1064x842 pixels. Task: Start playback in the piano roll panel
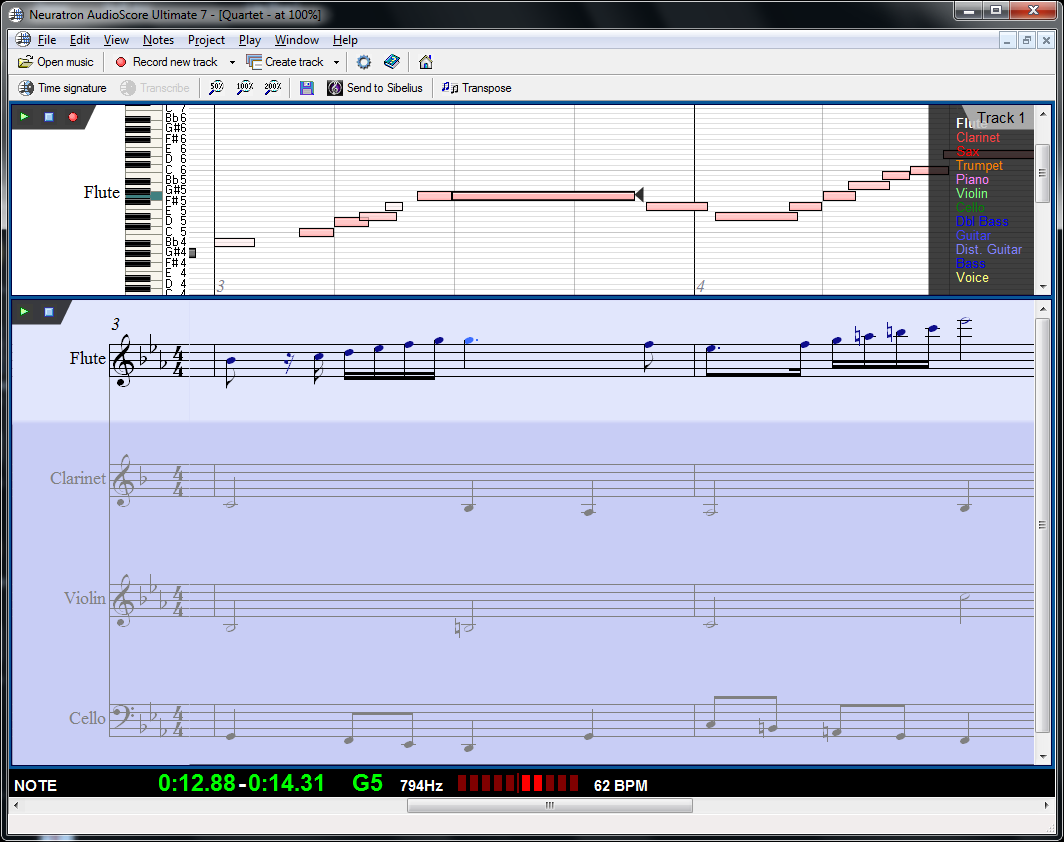pyautogui.click(x=22, y=116)
